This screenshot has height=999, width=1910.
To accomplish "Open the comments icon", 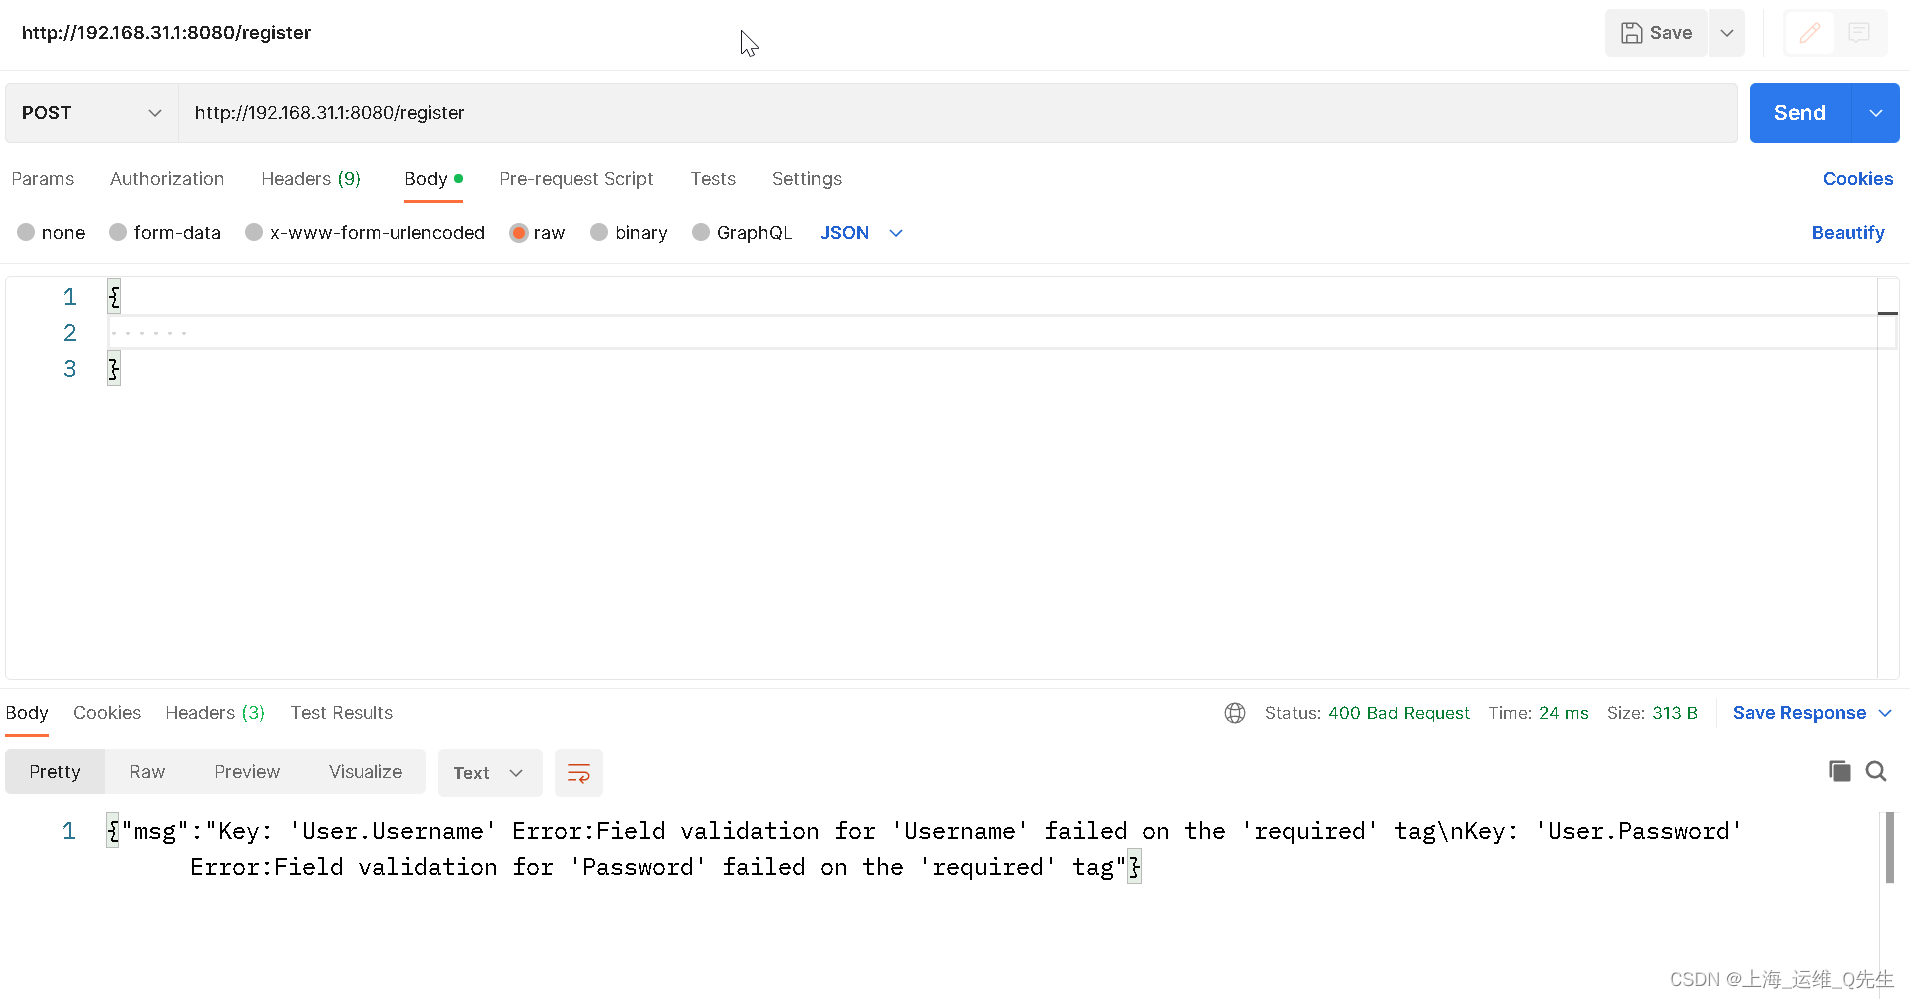I will tap(1859, 33).
